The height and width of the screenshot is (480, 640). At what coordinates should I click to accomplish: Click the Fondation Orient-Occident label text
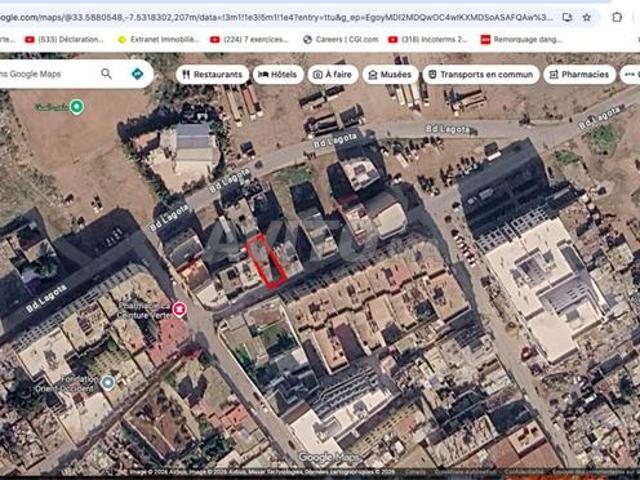(67, 384)
